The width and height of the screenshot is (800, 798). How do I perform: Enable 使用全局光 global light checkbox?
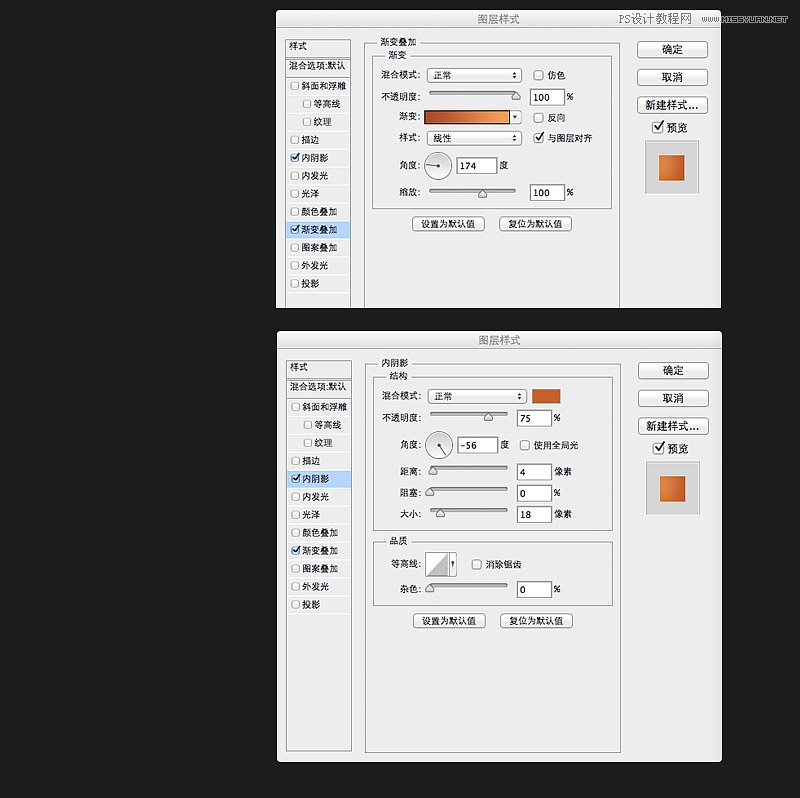tap(525, 445)
